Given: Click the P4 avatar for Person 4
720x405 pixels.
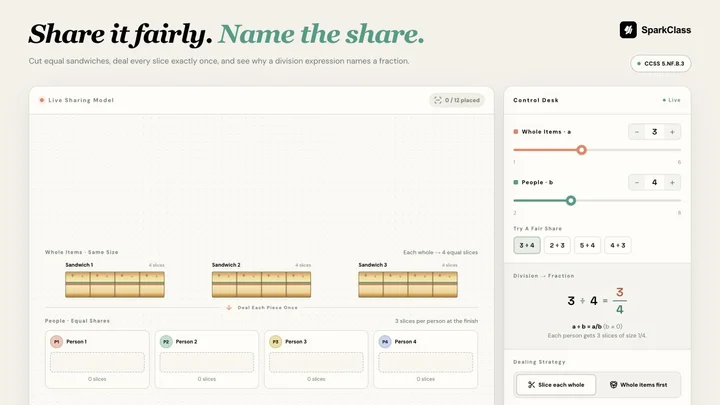Looking at the screenshot, I should click(385, 342).
